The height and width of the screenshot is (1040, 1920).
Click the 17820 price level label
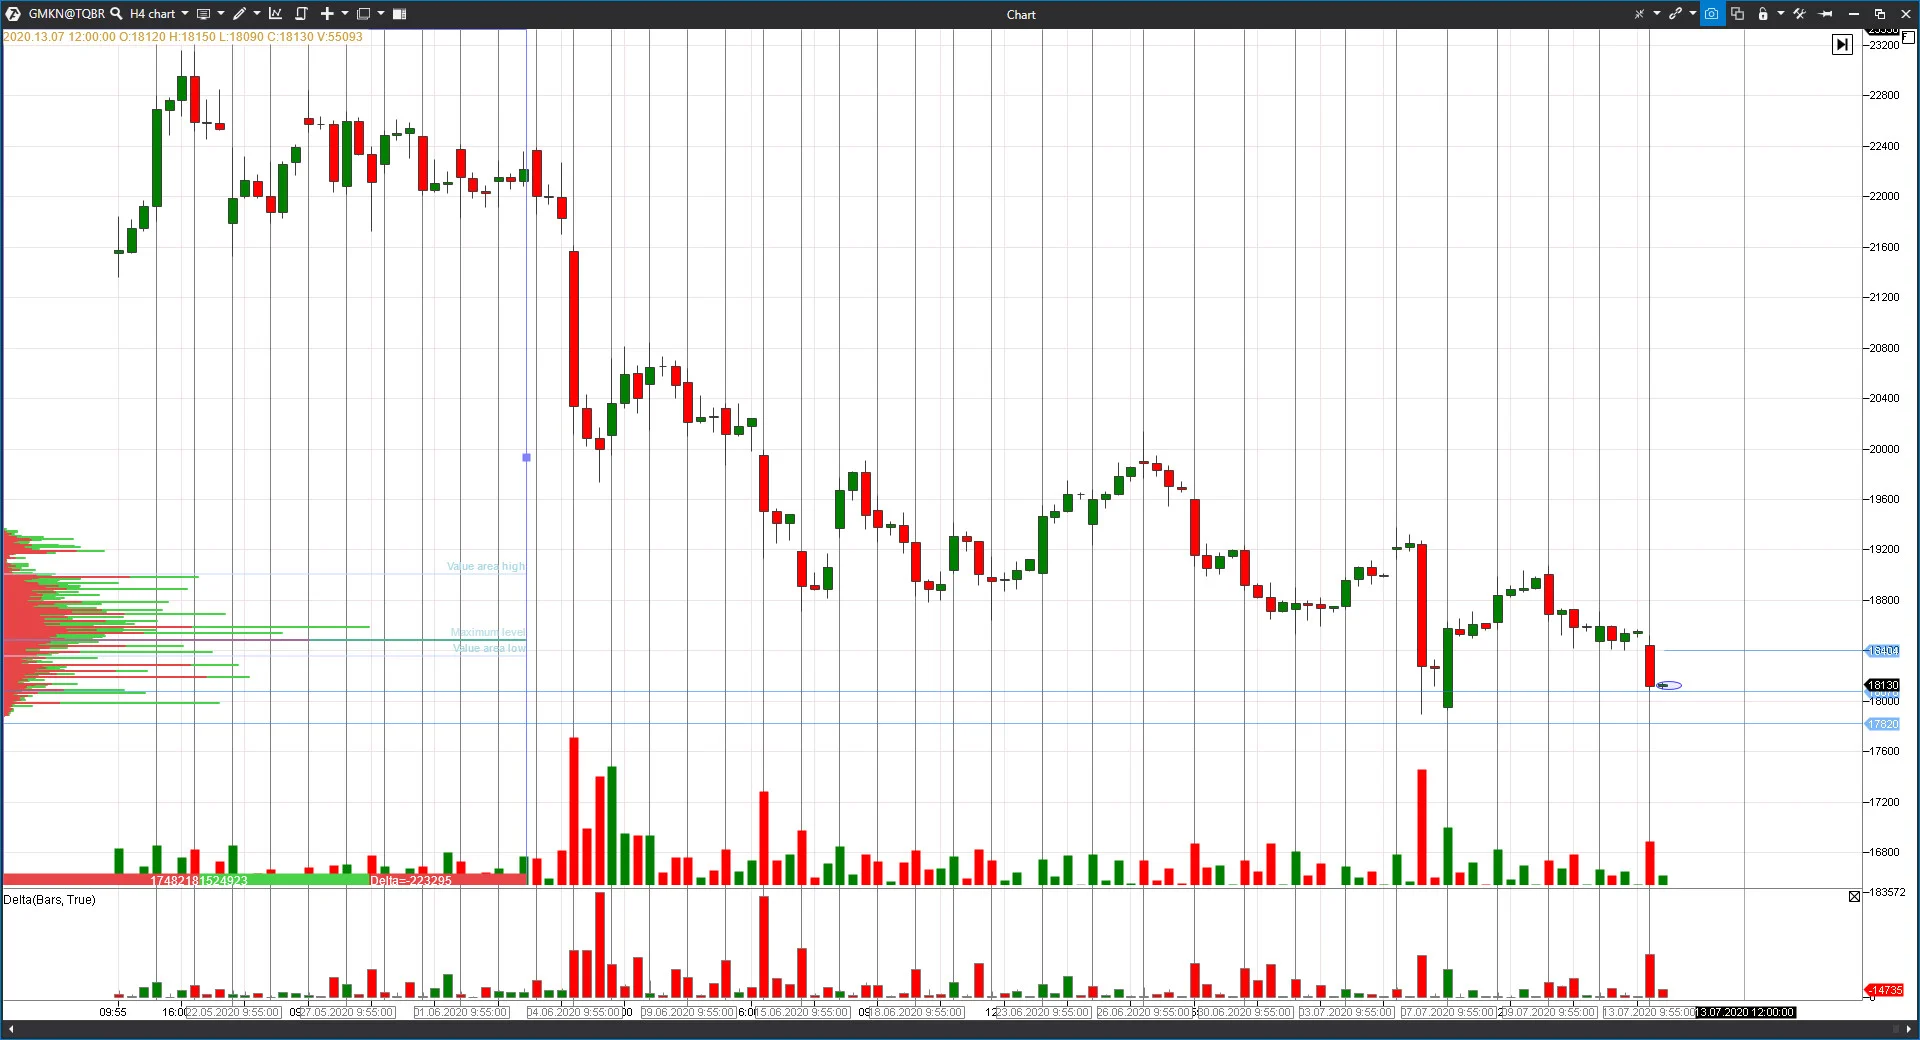pyautogui.click(x=1883, y=724)
